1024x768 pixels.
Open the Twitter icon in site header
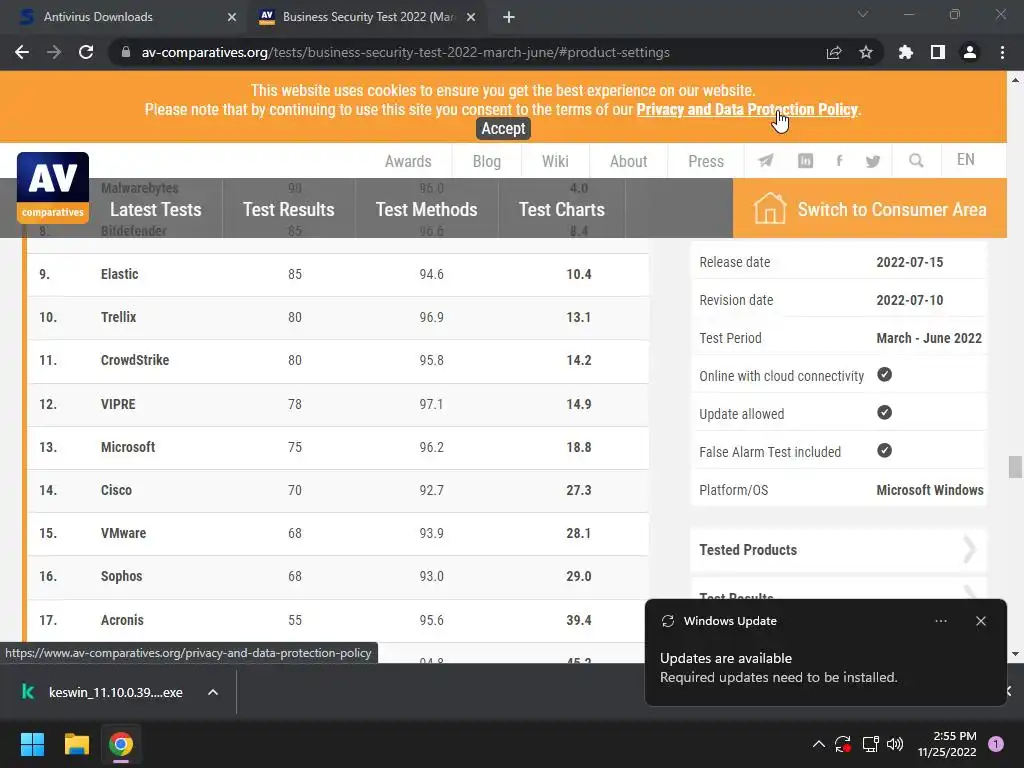tap(872, 161)
